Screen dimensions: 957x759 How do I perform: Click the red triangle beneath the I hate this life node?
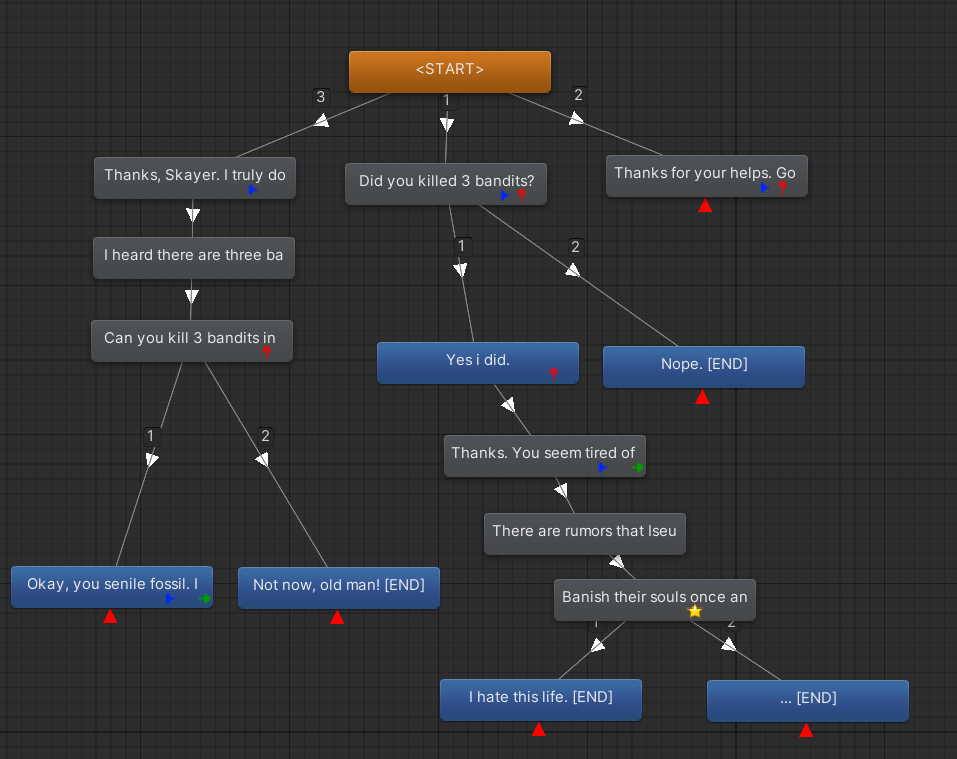[x=538, y=730]
